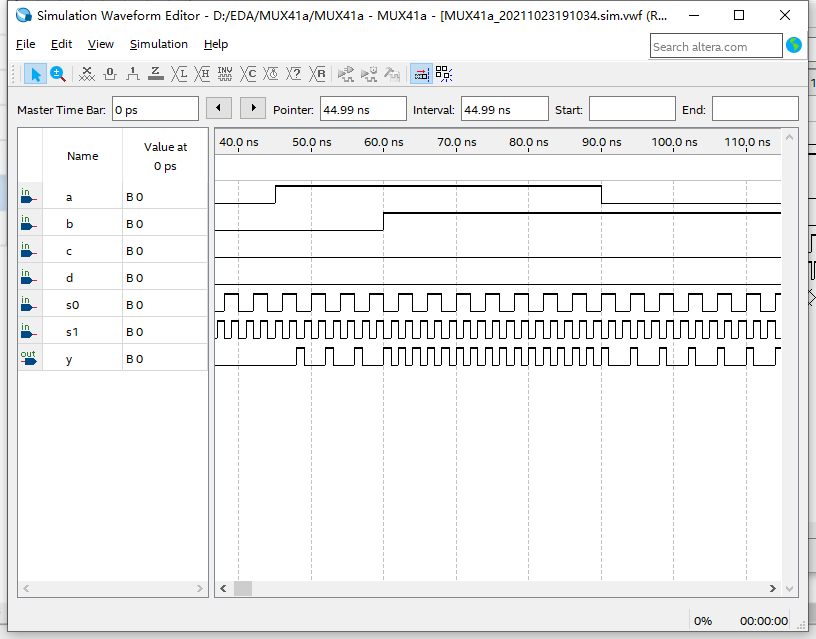Viewport: 816px width, 639px height.
Task: Run Functional Simulation icon
Action: pyautogui.click(x=346, y=74)
